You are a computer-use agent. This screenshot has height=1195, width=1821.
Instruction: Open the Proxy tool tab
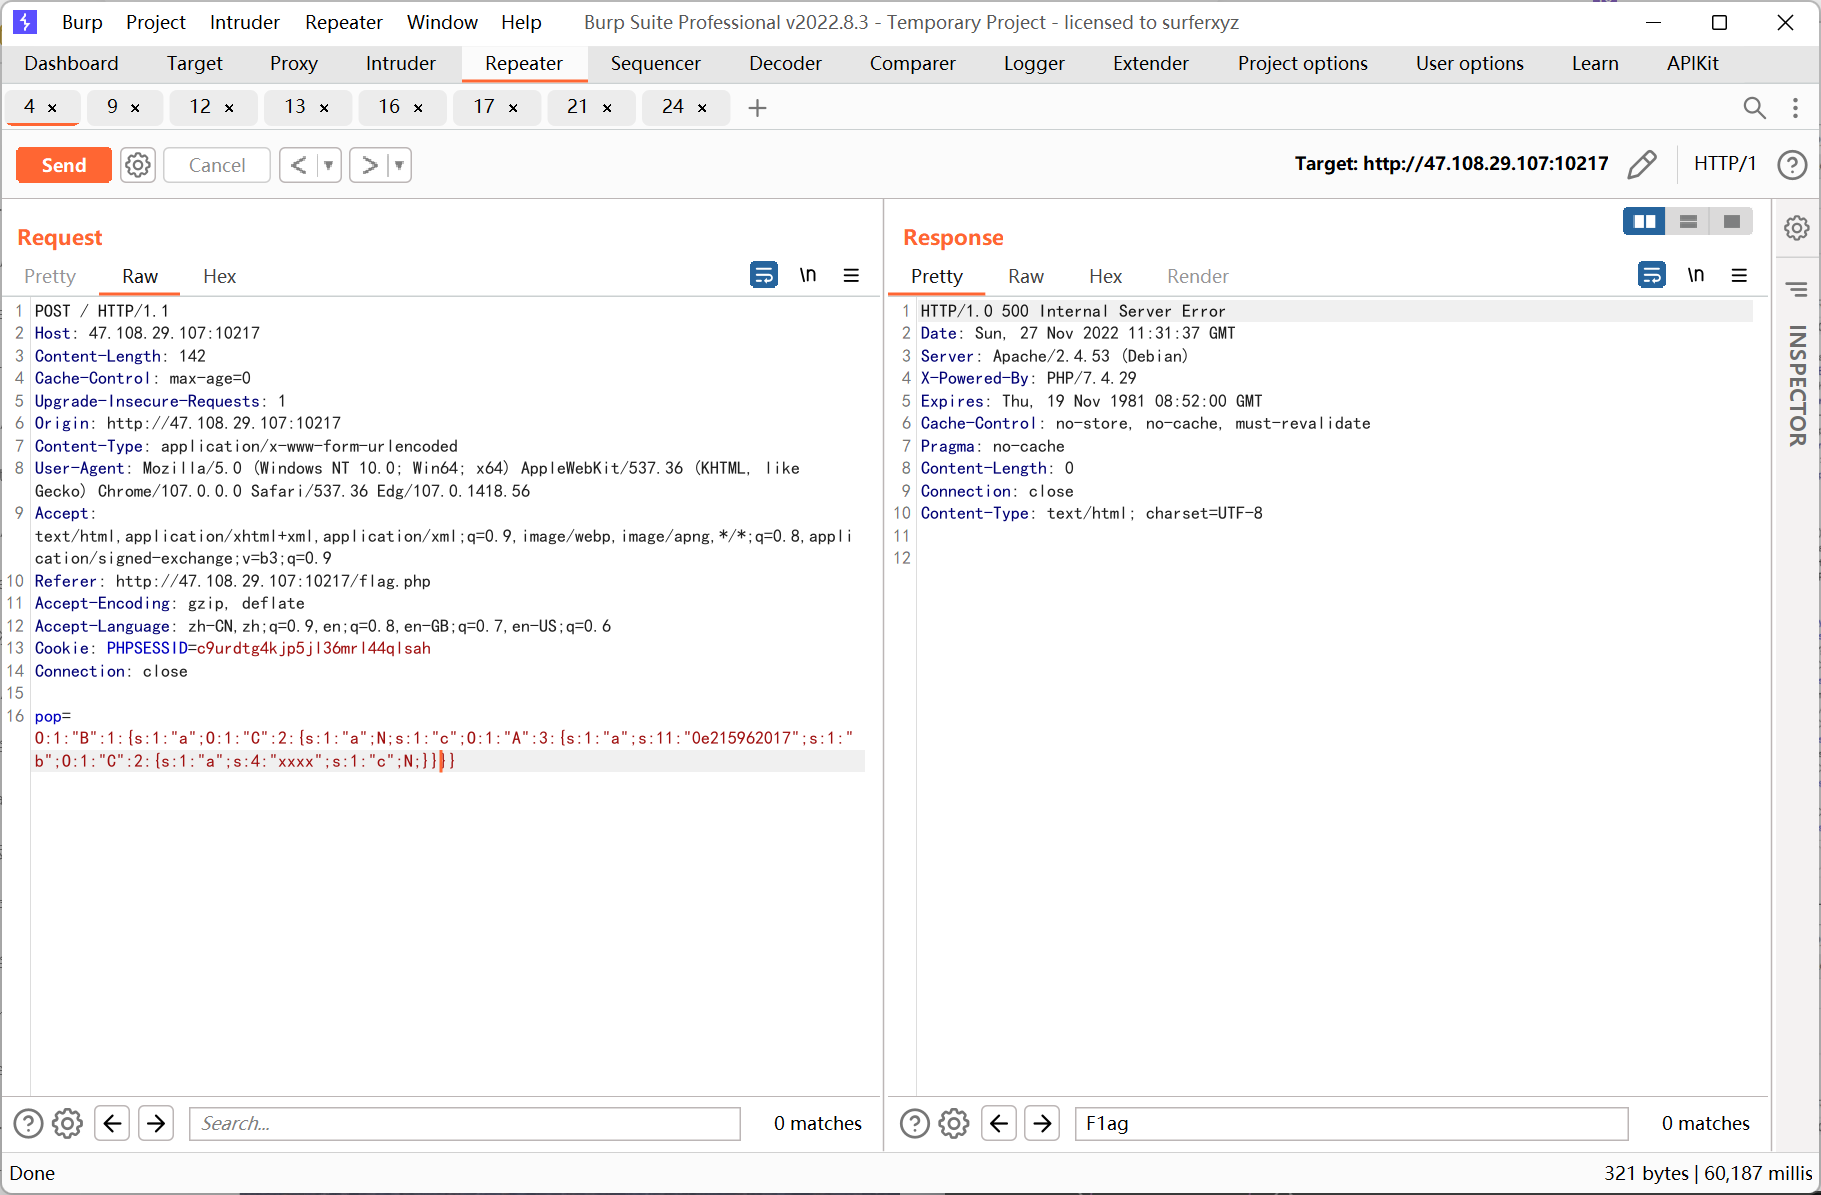[294, 63]
